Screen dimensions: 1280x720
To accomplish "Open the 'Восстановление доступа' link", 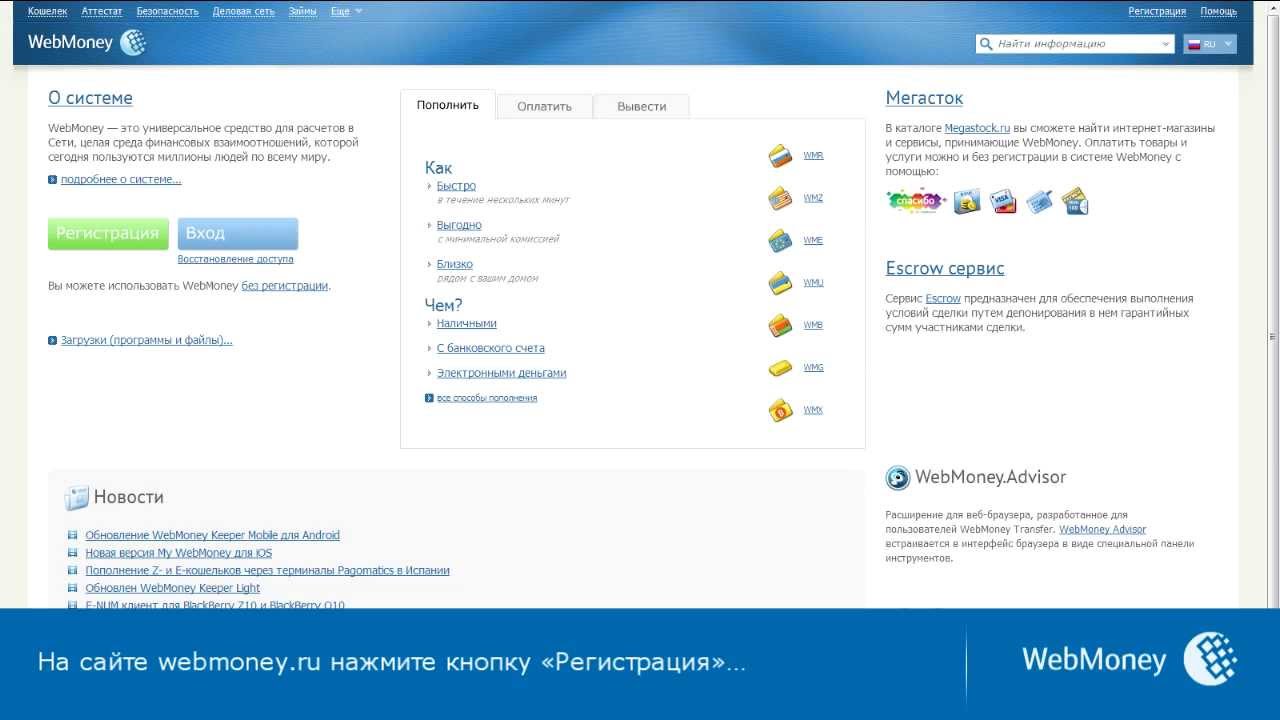I will click(236, 259).
